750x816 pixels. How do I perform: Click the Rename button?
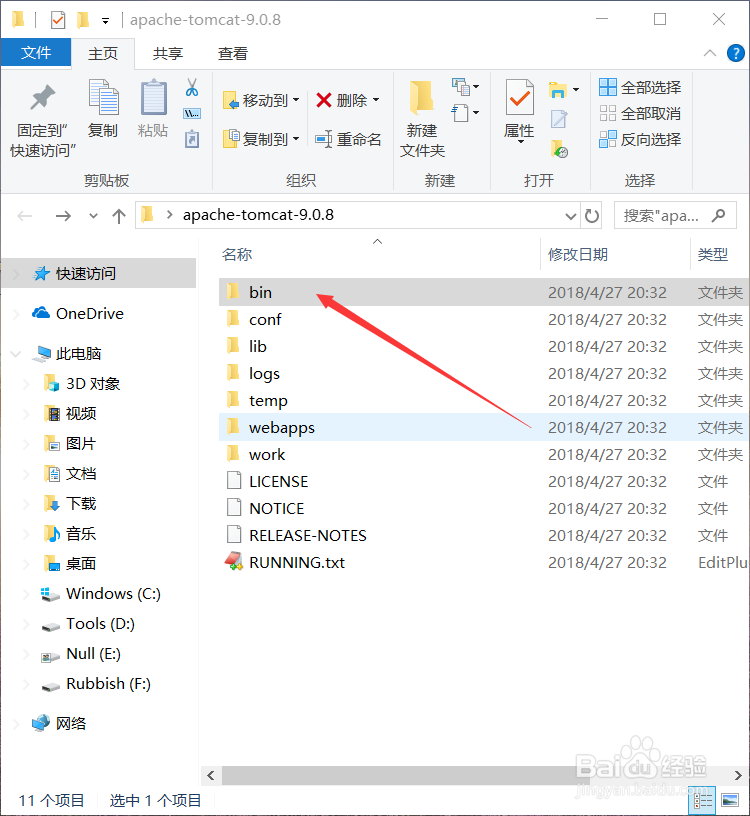pos(348,139)
